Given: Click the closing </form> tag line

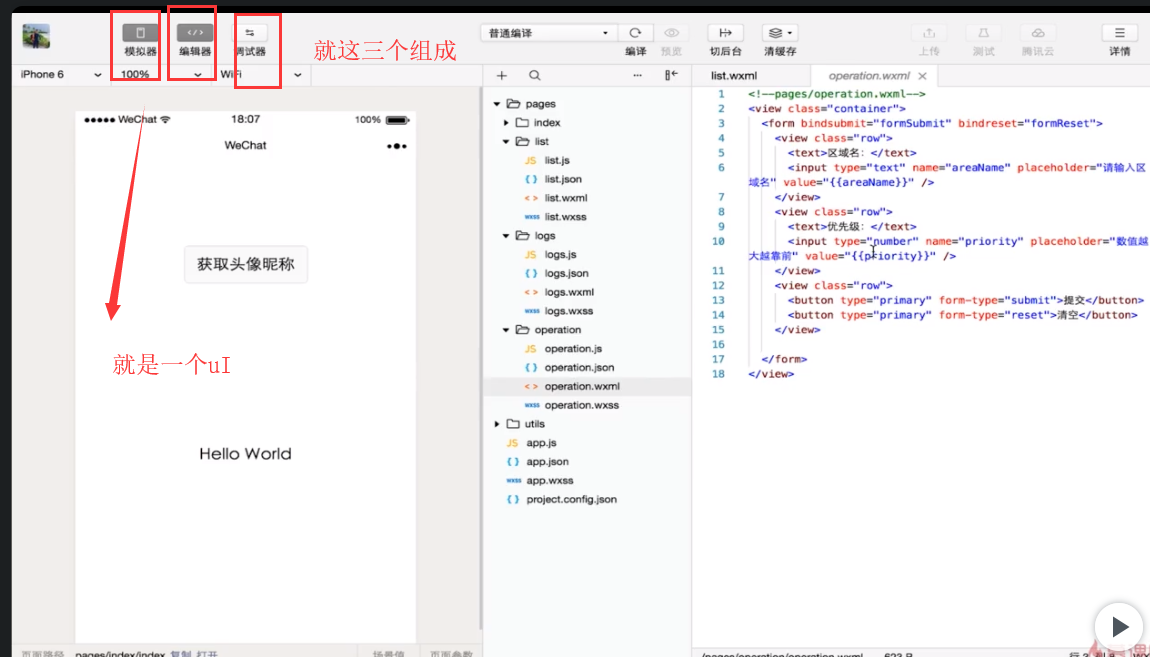Looking at the screenshot, I should click(784, 359).
